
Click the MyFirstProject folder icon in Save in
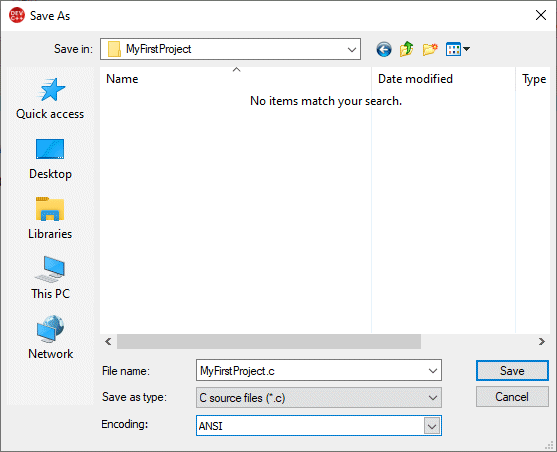click(x=114, y=49)
